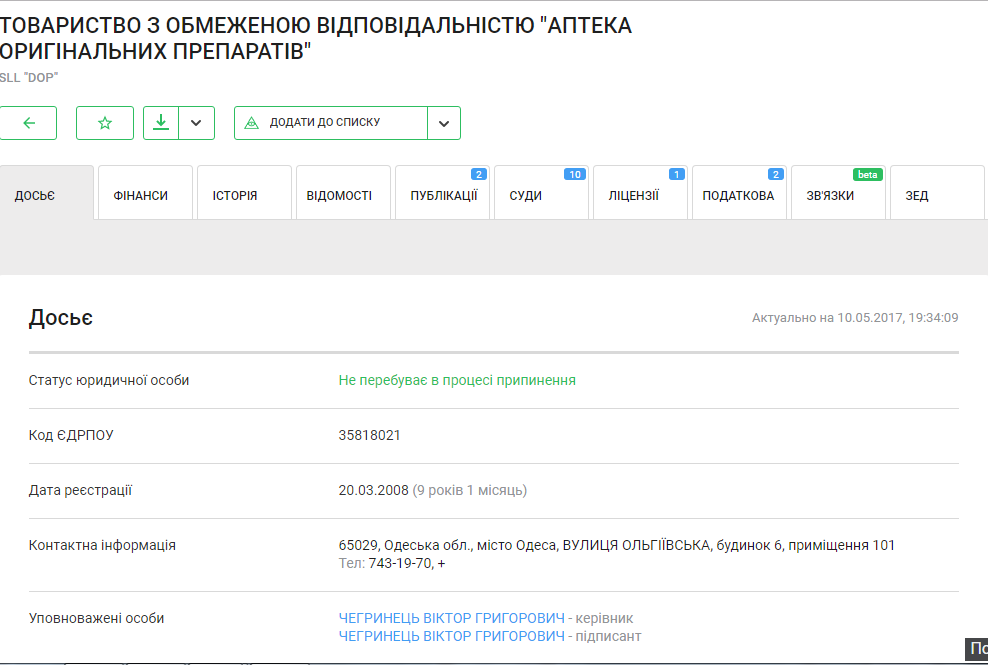Click the download icon button
Image resolution: width=988 pixels, height=665 pixels.
(160, 123)
